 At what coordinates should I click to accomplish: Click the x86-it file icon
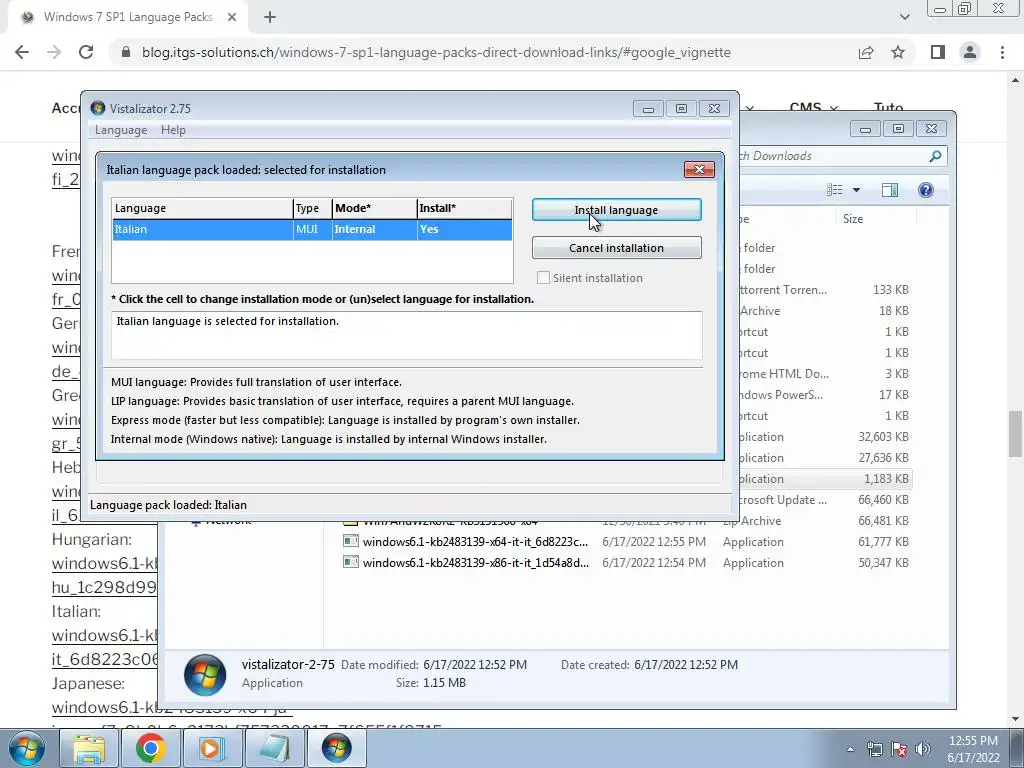pos(351,562)
